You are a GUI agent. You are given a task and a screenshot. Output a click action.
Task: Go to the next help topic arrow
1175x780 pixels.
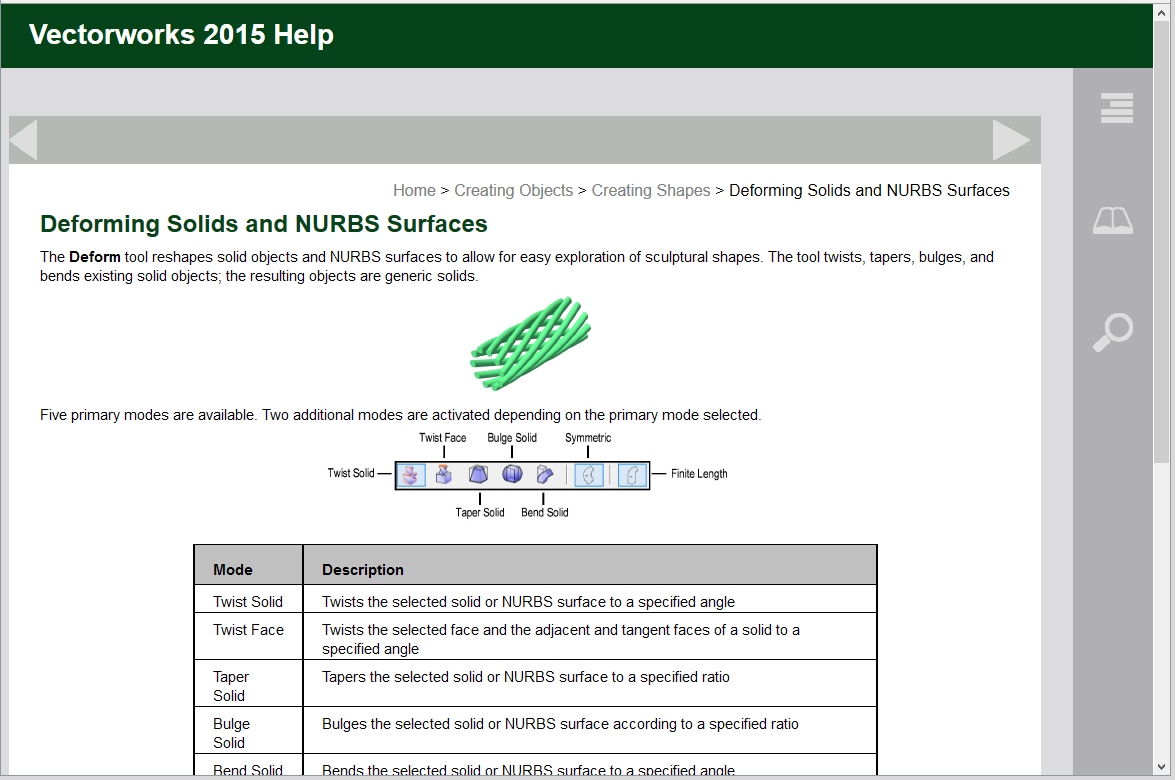click(1011, 139)
